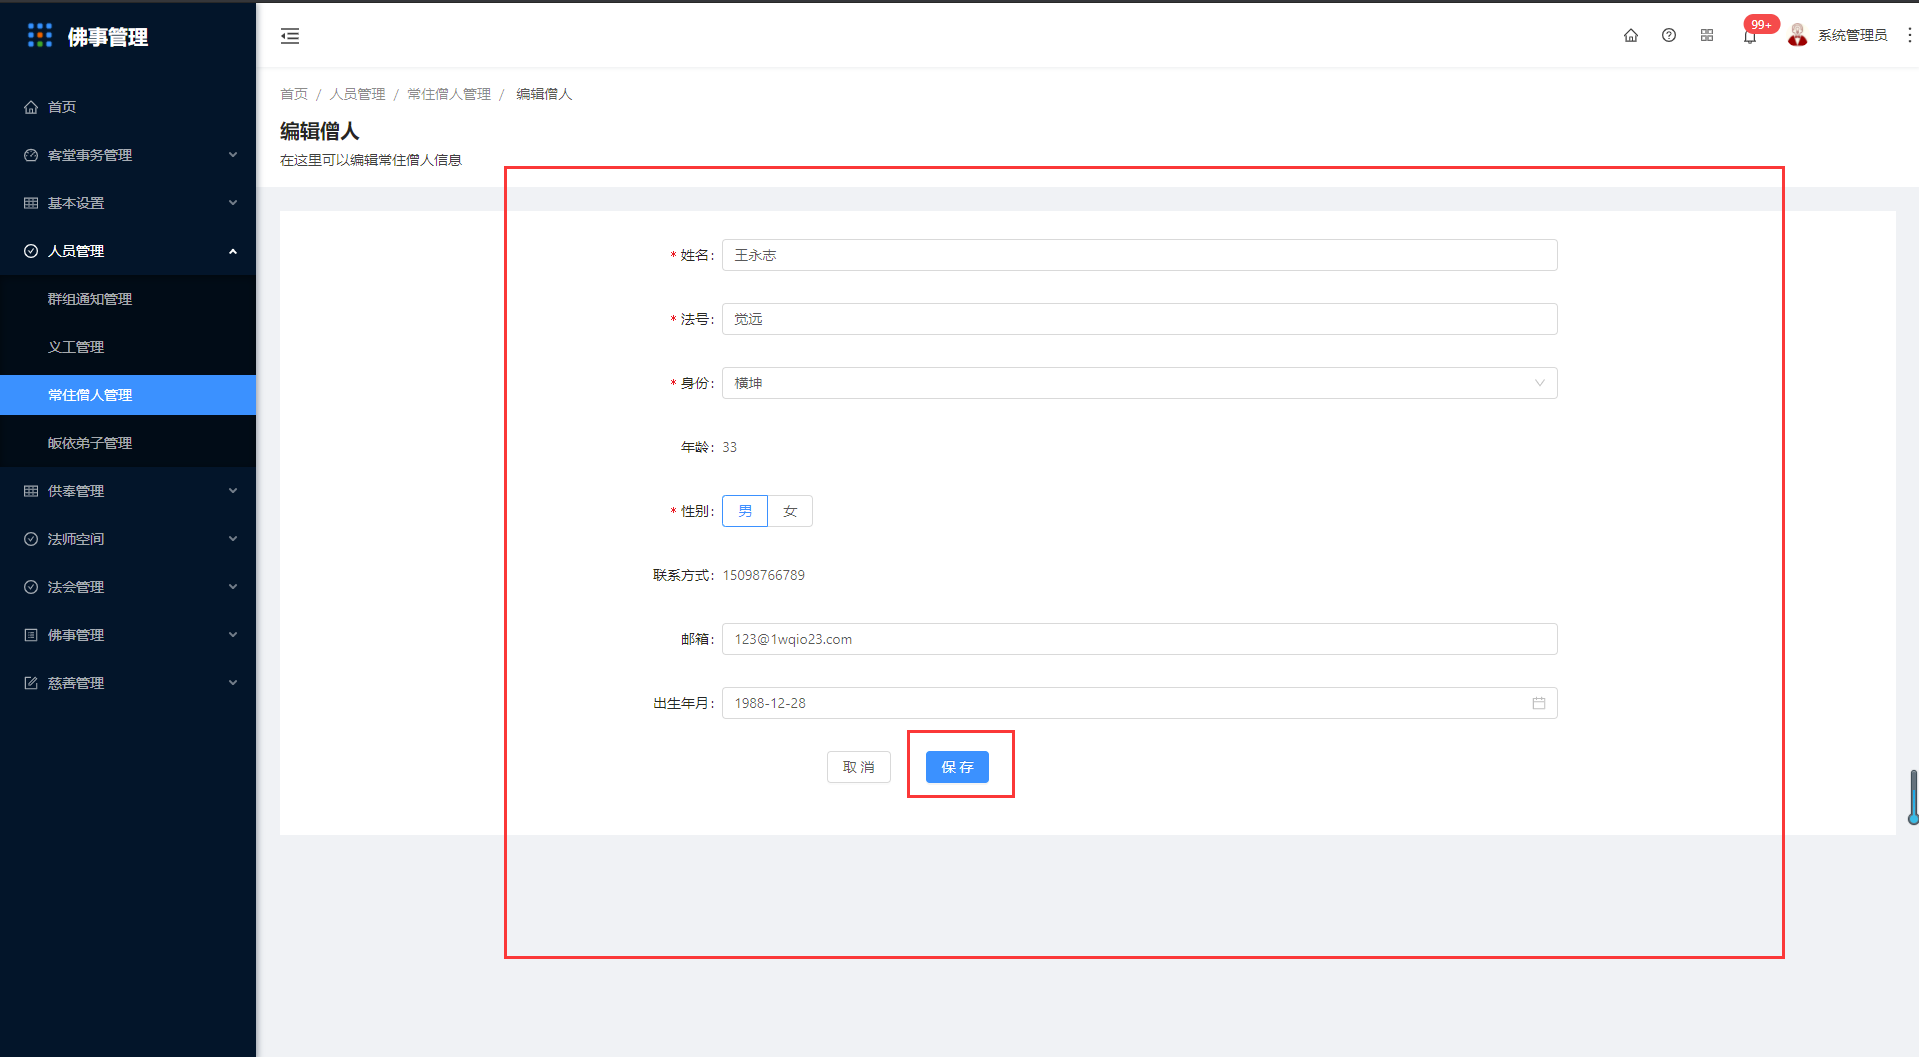Expand the 慈善管理 chevron
Screen dimensions: 1919x1057
[233, 683]
